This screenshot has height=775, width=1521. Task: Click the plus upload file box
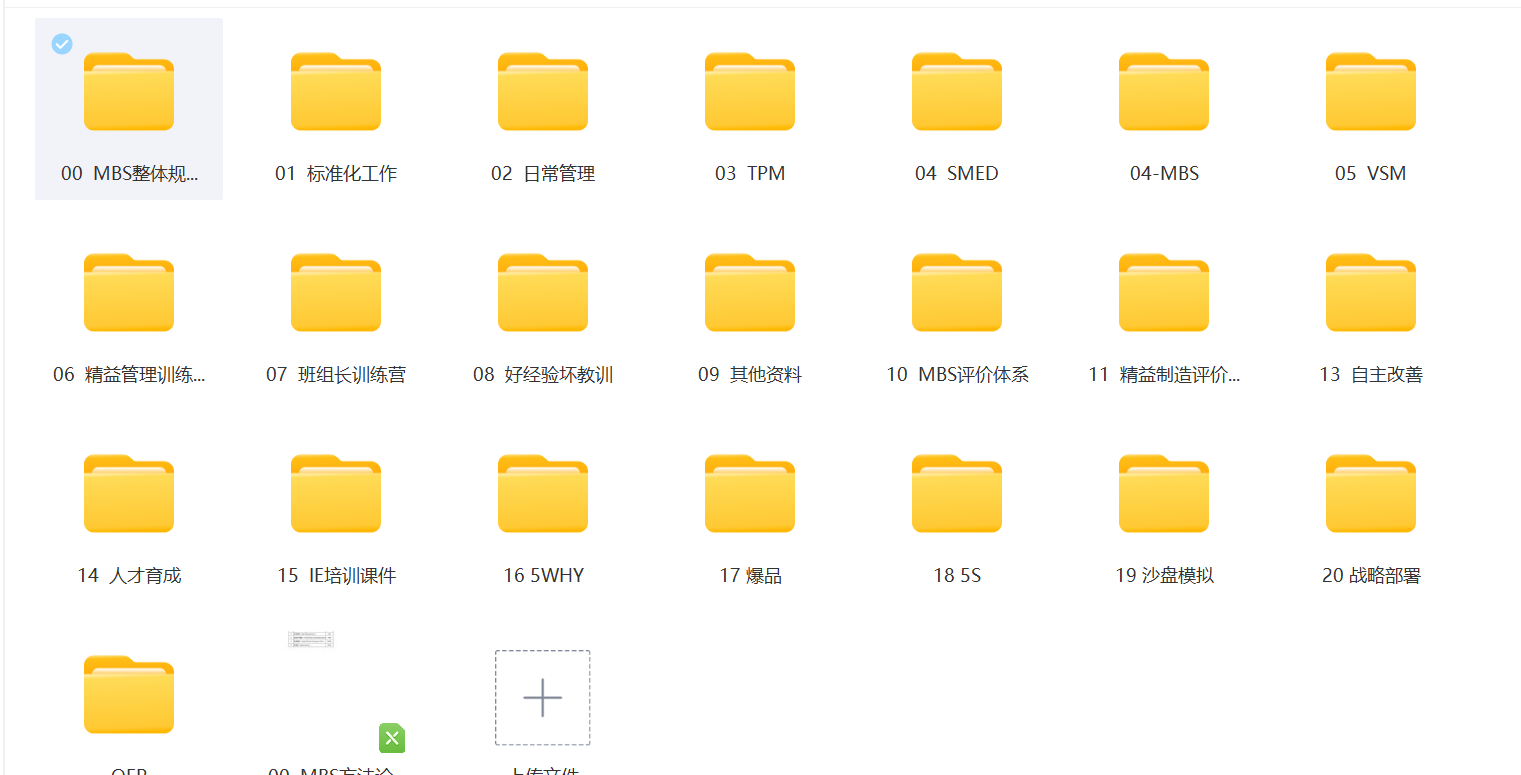tap(542, 698)
